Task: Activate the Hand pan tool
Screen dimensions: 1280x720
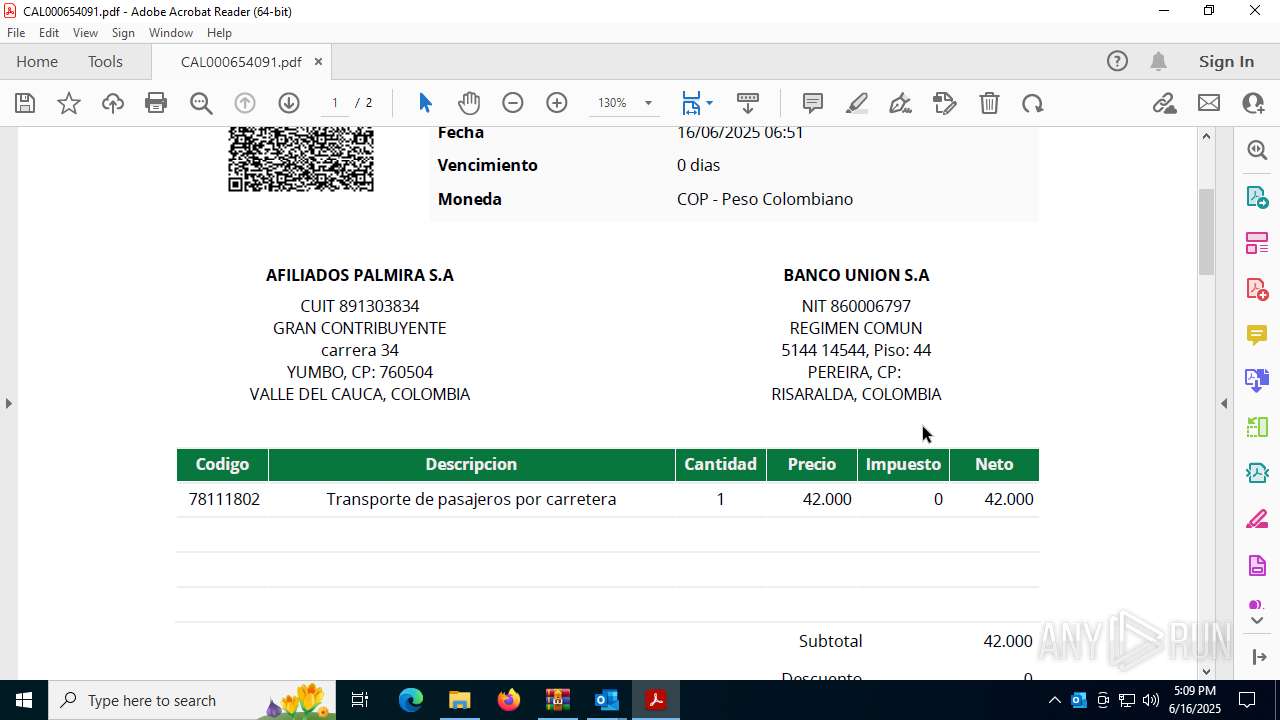Action: [x=469, y=103]
